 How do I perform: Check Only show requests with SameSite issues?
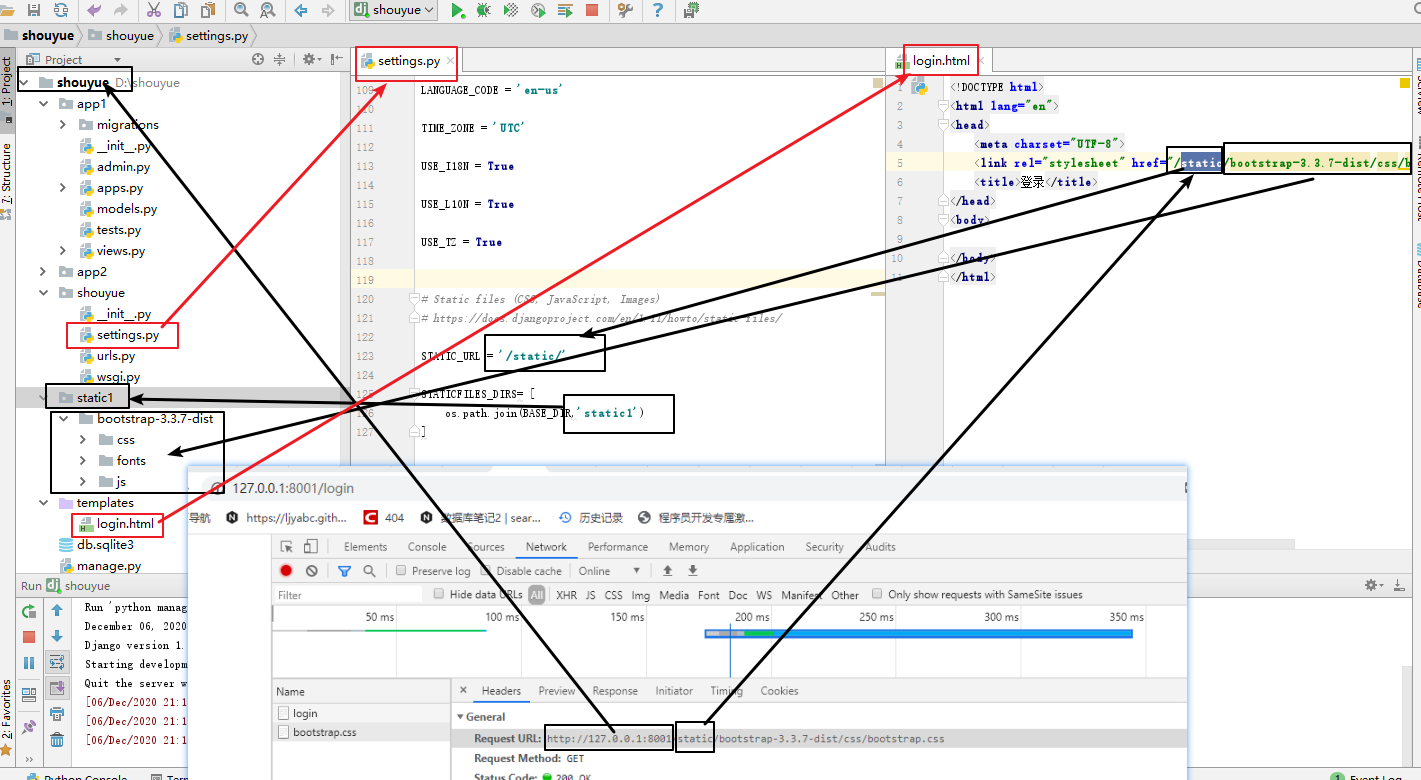click(877, 594)
